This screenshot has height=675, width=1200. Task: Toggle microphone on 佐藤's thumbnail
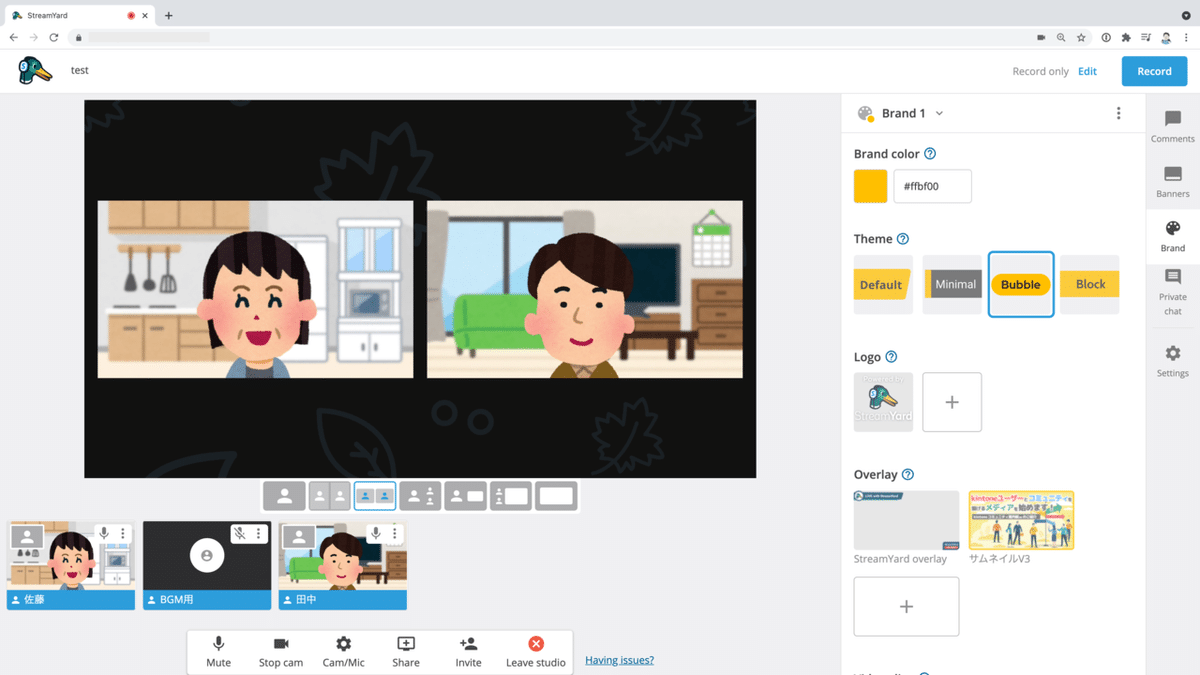tap(104, 534)
